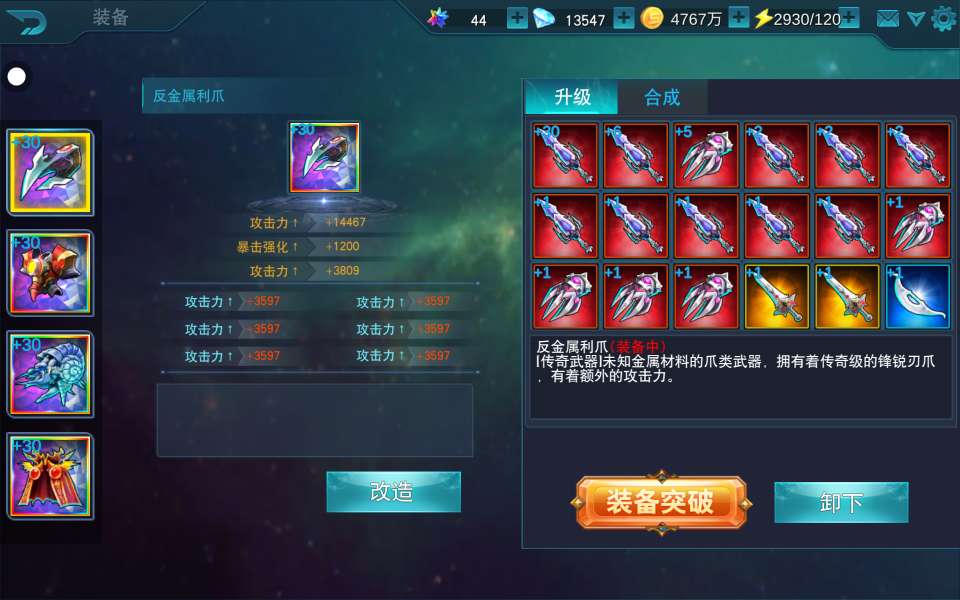Viewport: 960px width, 600px height.
Task: Select the +30 red cape slot
Action: tap(50, 476)
